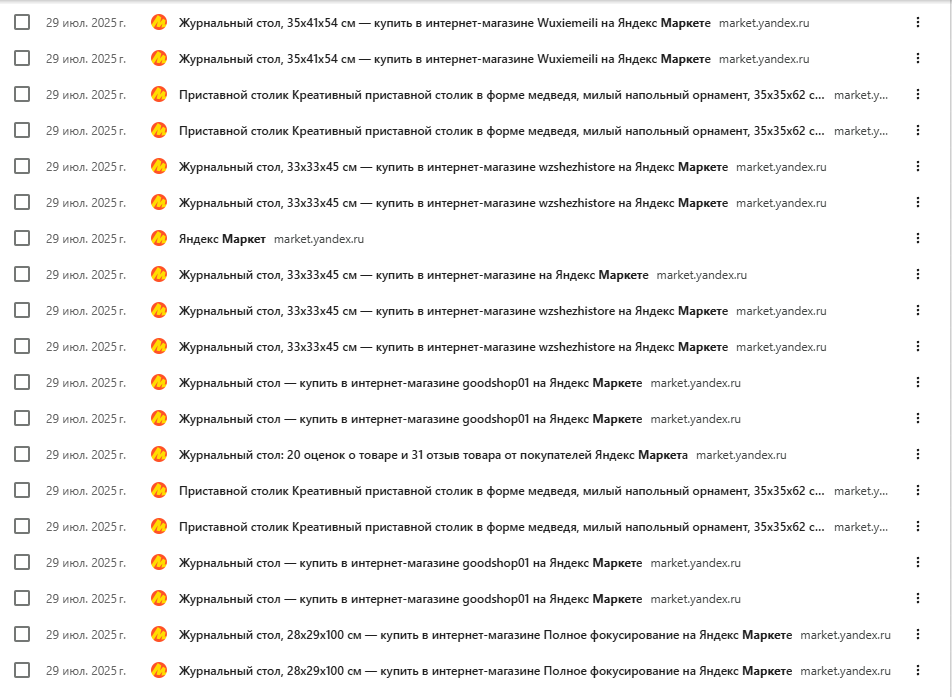Select the checkbox of the 20 оценок review entry
The width and height of the screenshot is (952, 697).
[22, 455]
